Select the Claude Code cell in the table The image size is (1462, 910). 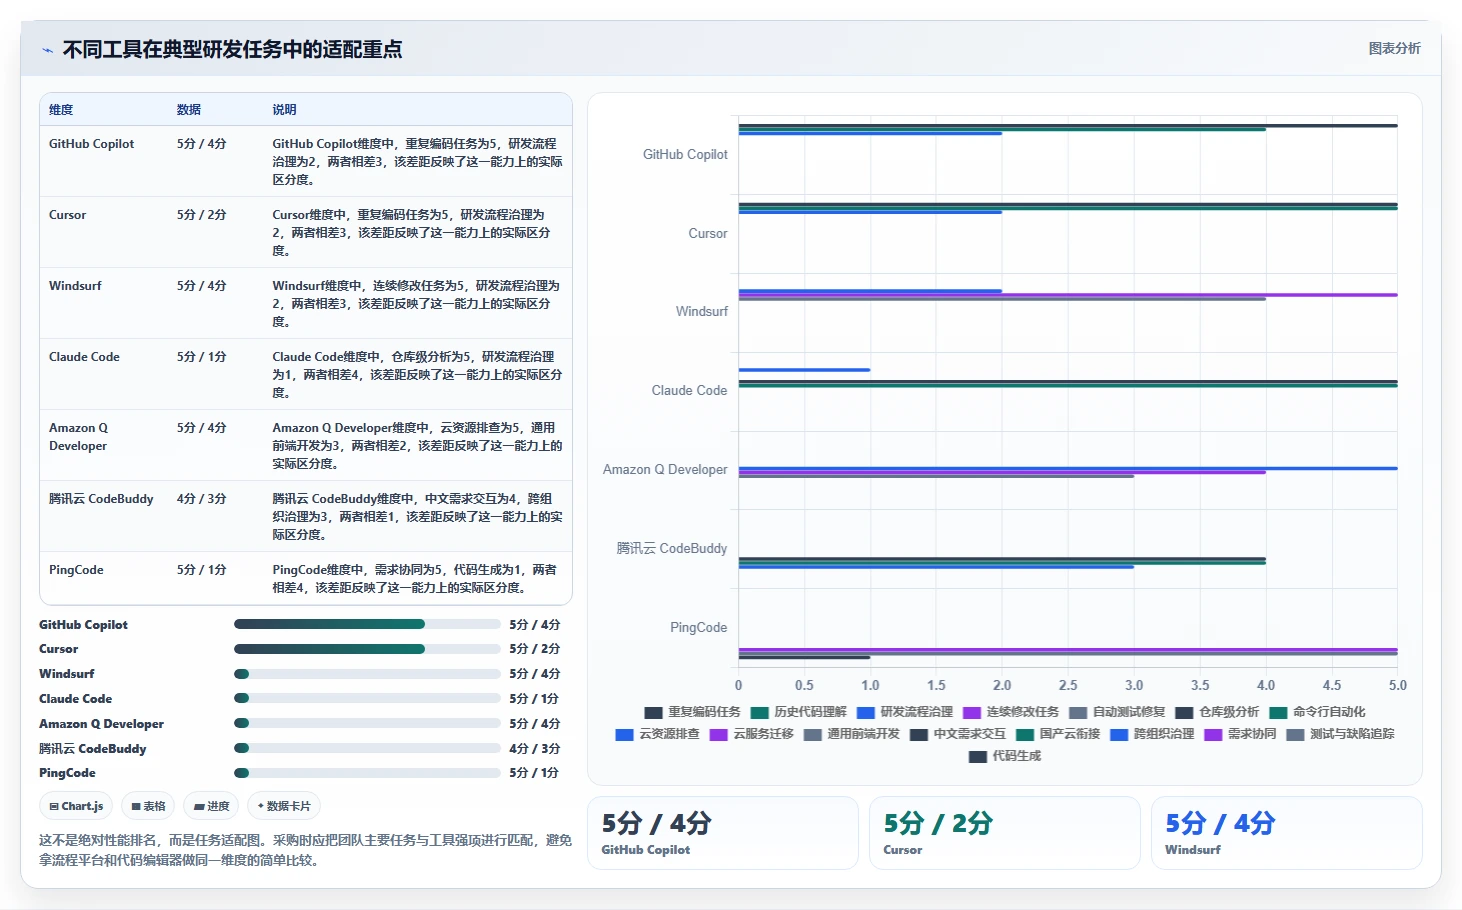click(x=84, y=357)
